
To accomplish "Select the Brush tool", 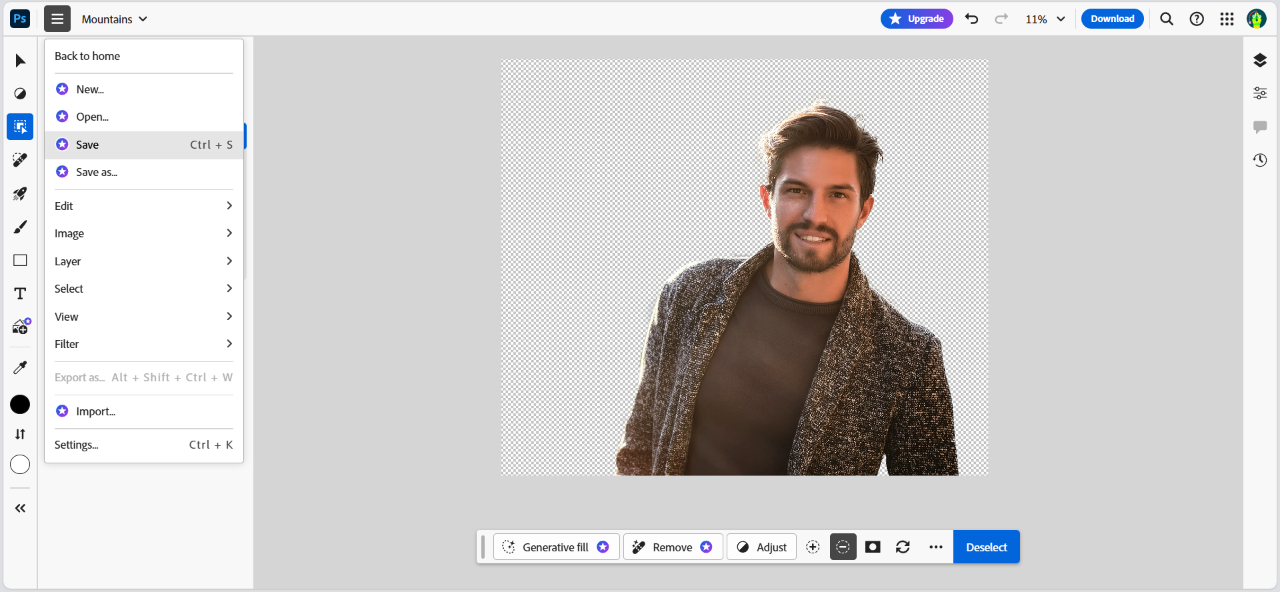I will pyautogui.click(x=20, y=227).
